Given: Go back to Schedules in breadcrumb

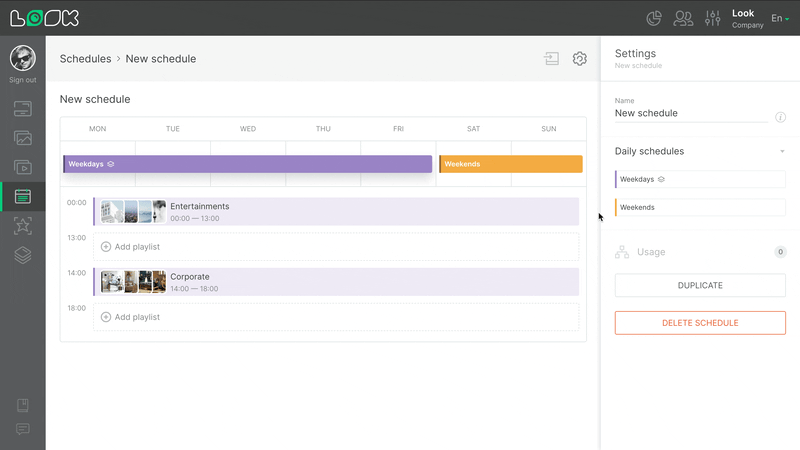Looking at the screenshot, I should 85,59.
